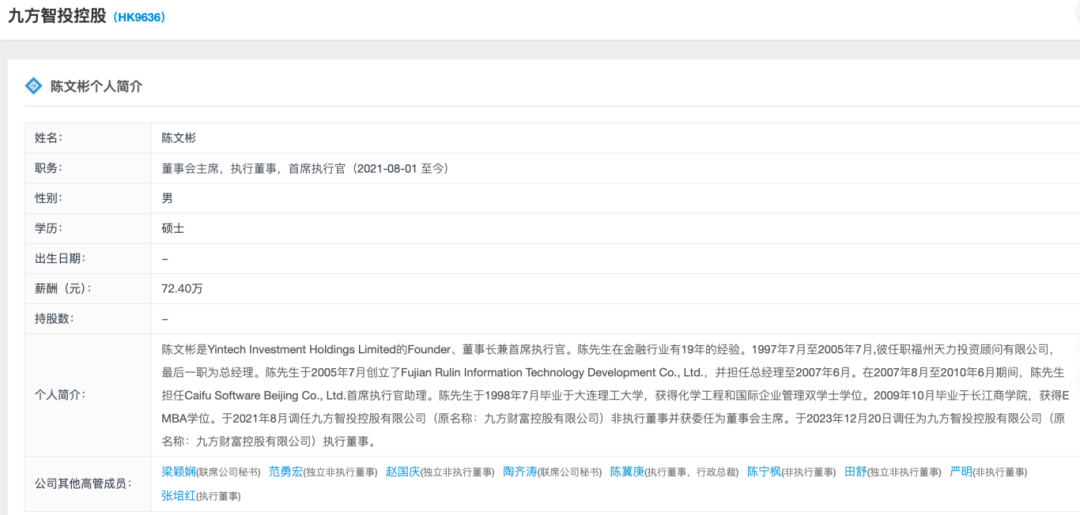Open executive profile of 梁颖娴

pos(179,472)
